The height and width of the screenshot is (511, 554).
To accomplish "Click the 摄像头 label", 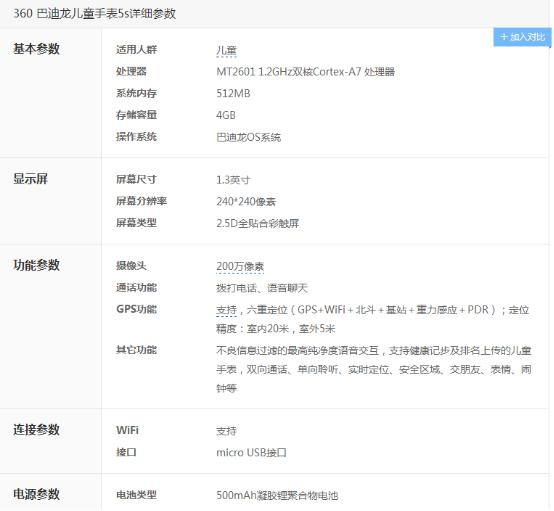I will click(131, 266).
